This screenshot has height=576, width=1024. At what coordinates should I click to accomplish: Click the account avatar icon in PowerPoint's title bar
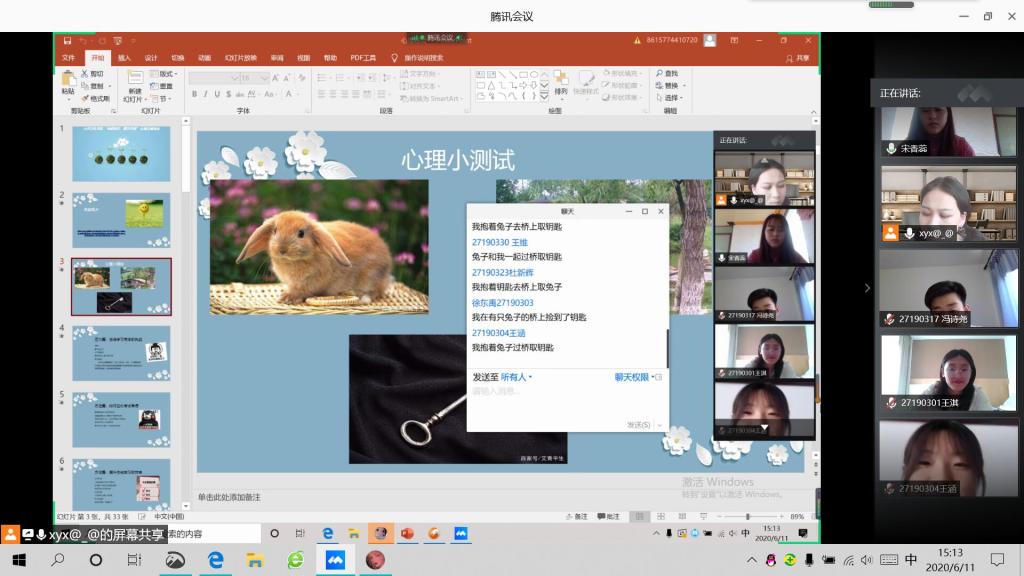[710, 40]
